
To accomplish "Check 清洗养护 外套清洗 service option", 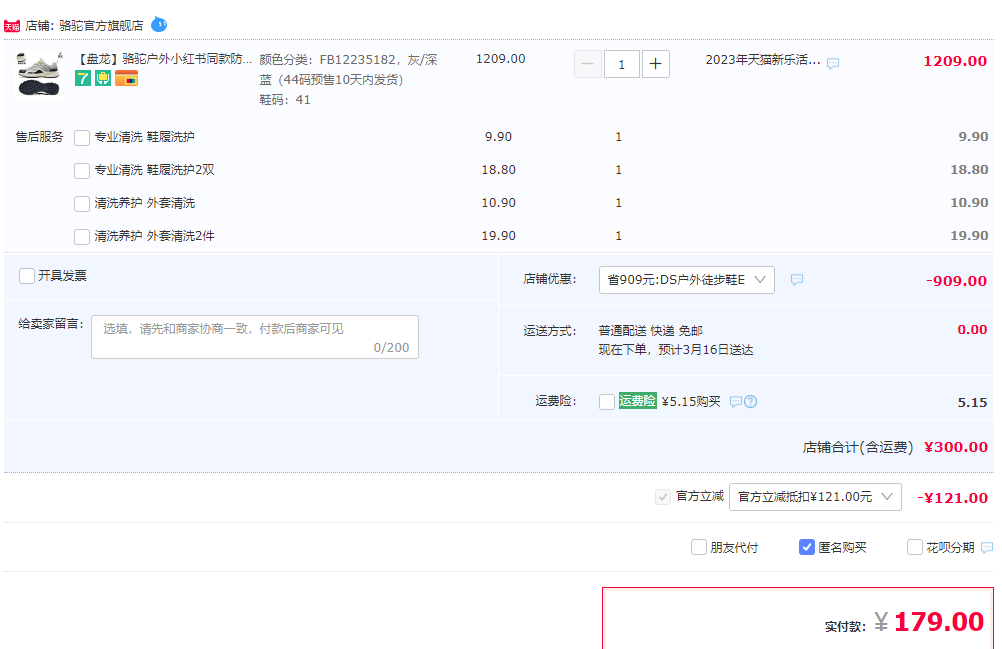I will coord(82,204).
